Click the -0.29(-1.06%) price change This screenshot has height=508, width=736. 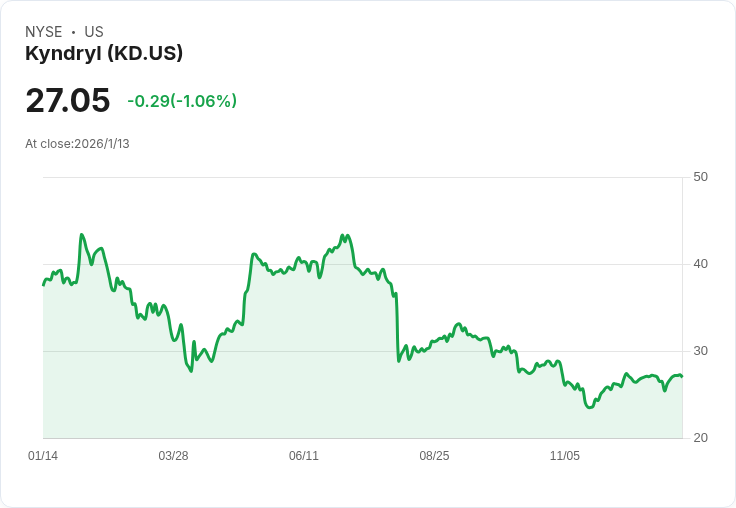point(182,101)
